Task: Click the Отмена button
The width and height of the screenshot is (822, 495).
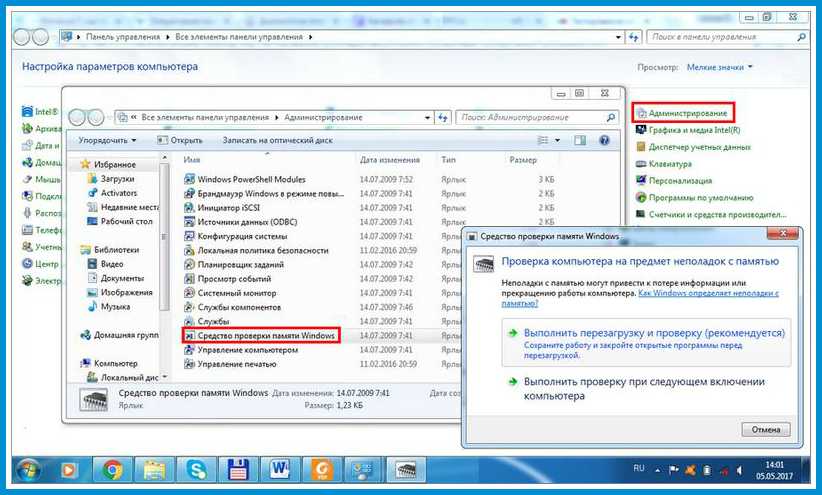Action: pos(766,429)
